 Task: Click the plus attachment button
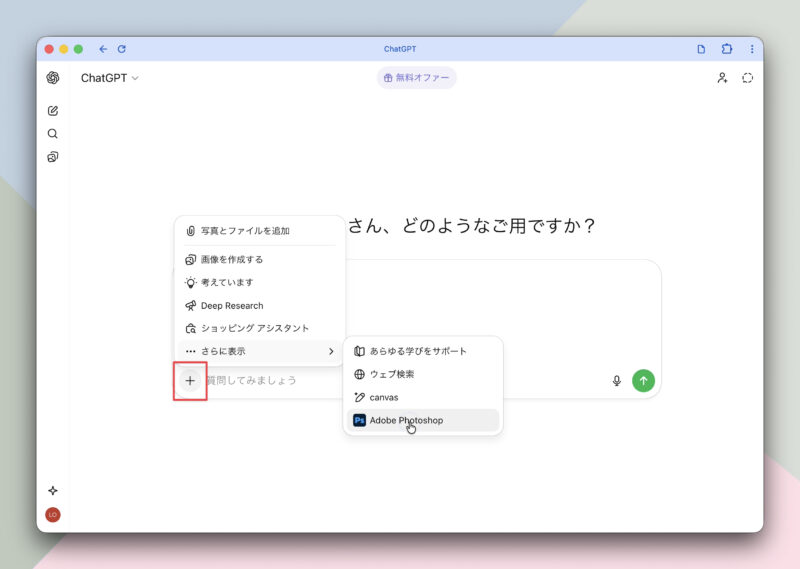click(190, 381)
